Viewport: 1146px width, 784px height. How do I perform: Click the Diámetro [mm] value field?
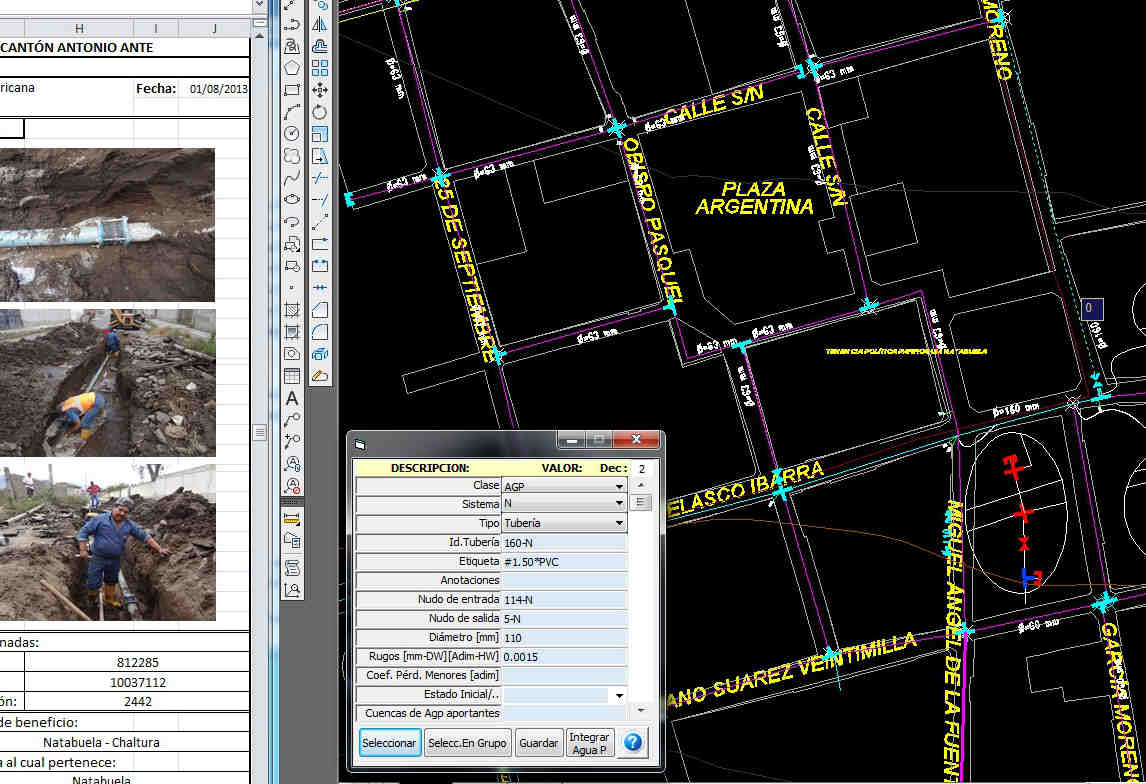565,637
